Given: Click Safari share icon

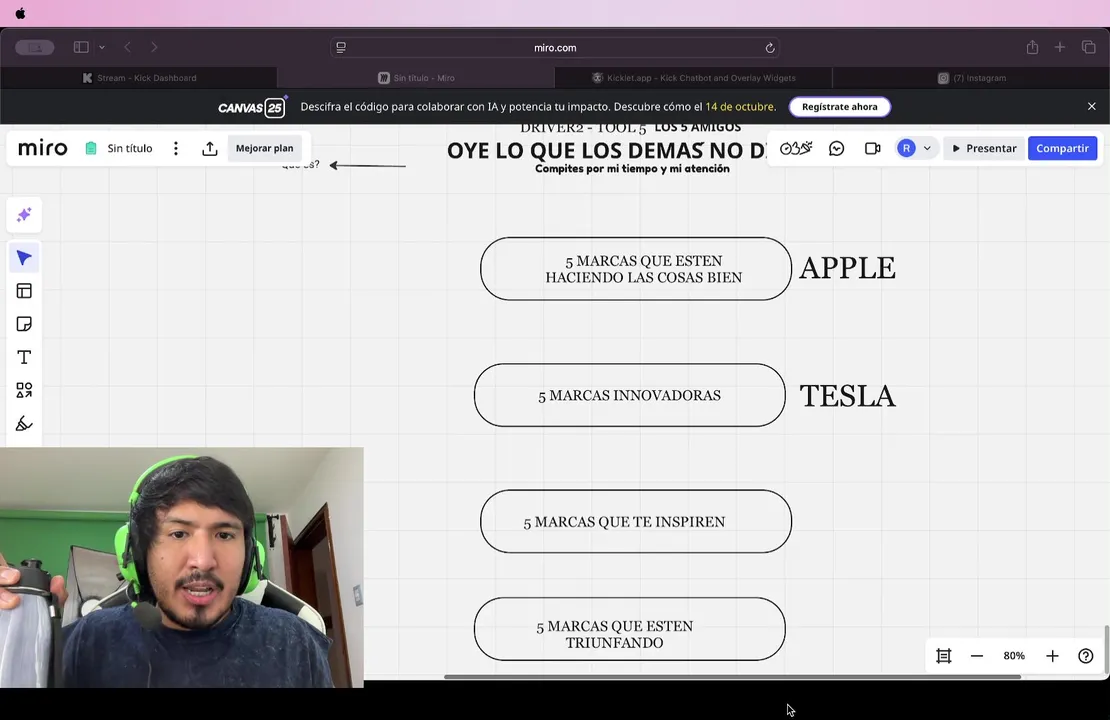Looking at the screenshot, I should (x=1032, y=47).
